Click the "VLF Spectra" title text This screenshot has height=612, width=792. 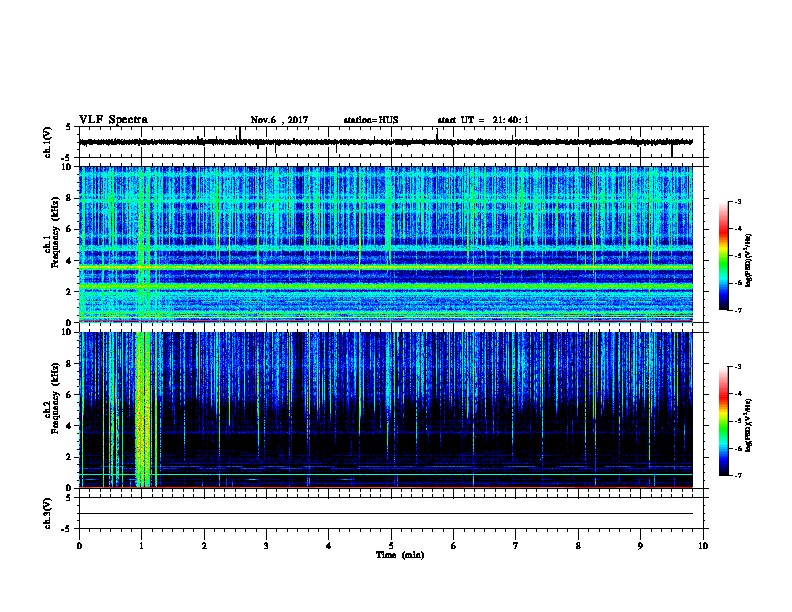tap(113, 120)
